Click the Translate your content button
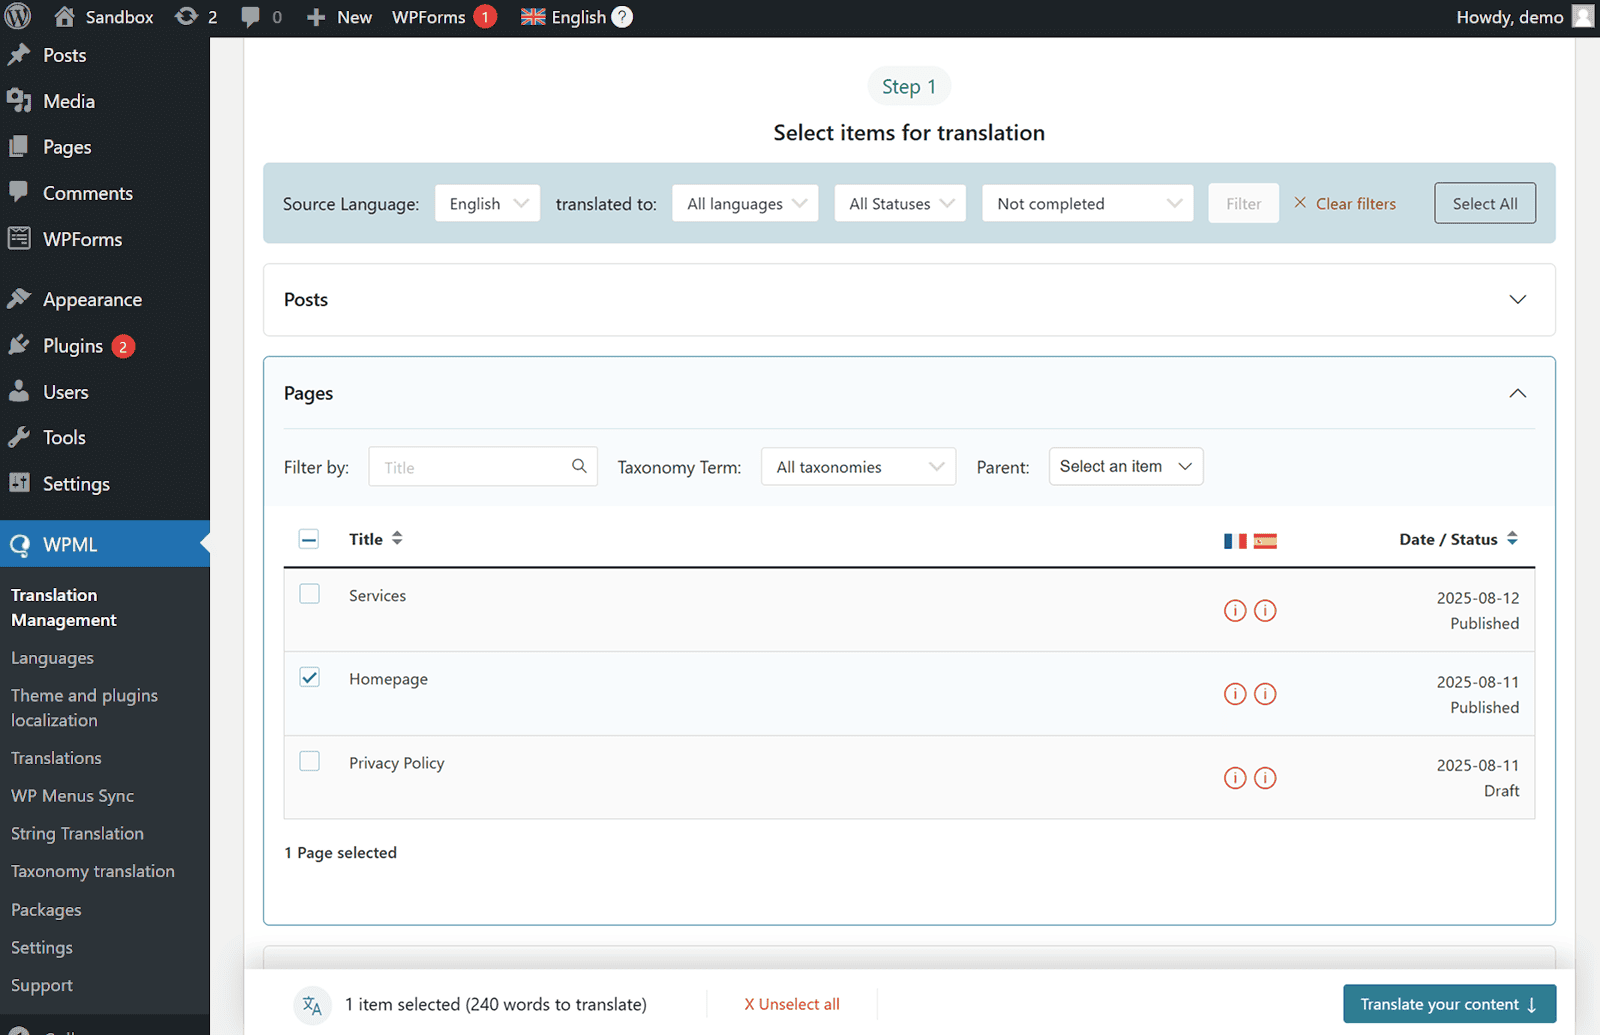Viewport: 1600px width, 1035px height. (x=1448, y=1004)
